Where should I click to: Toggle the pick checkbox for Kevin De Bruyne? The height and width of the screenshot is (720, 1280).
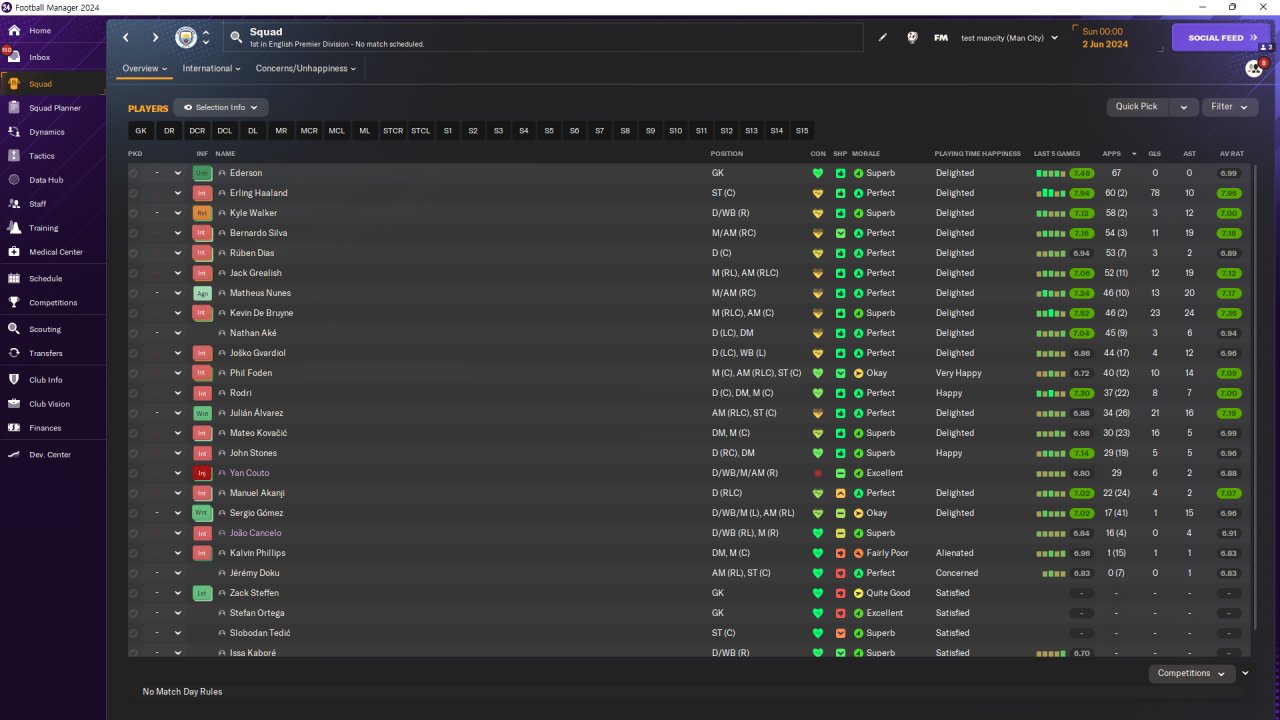coord(133,313)
